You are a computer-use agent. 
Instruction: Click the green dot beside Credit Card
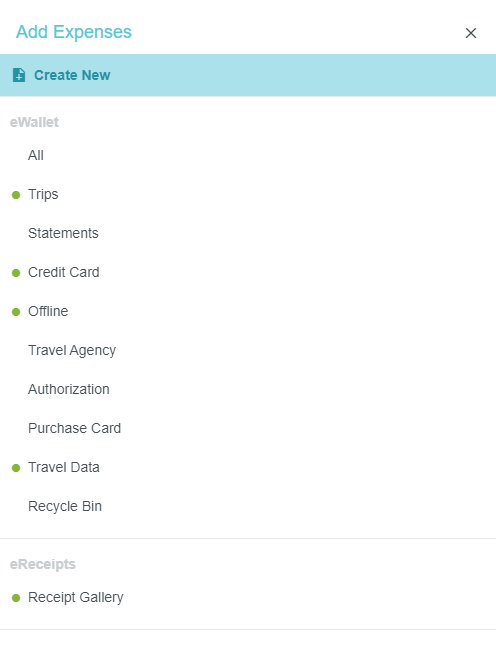click(x=16, y=273)
